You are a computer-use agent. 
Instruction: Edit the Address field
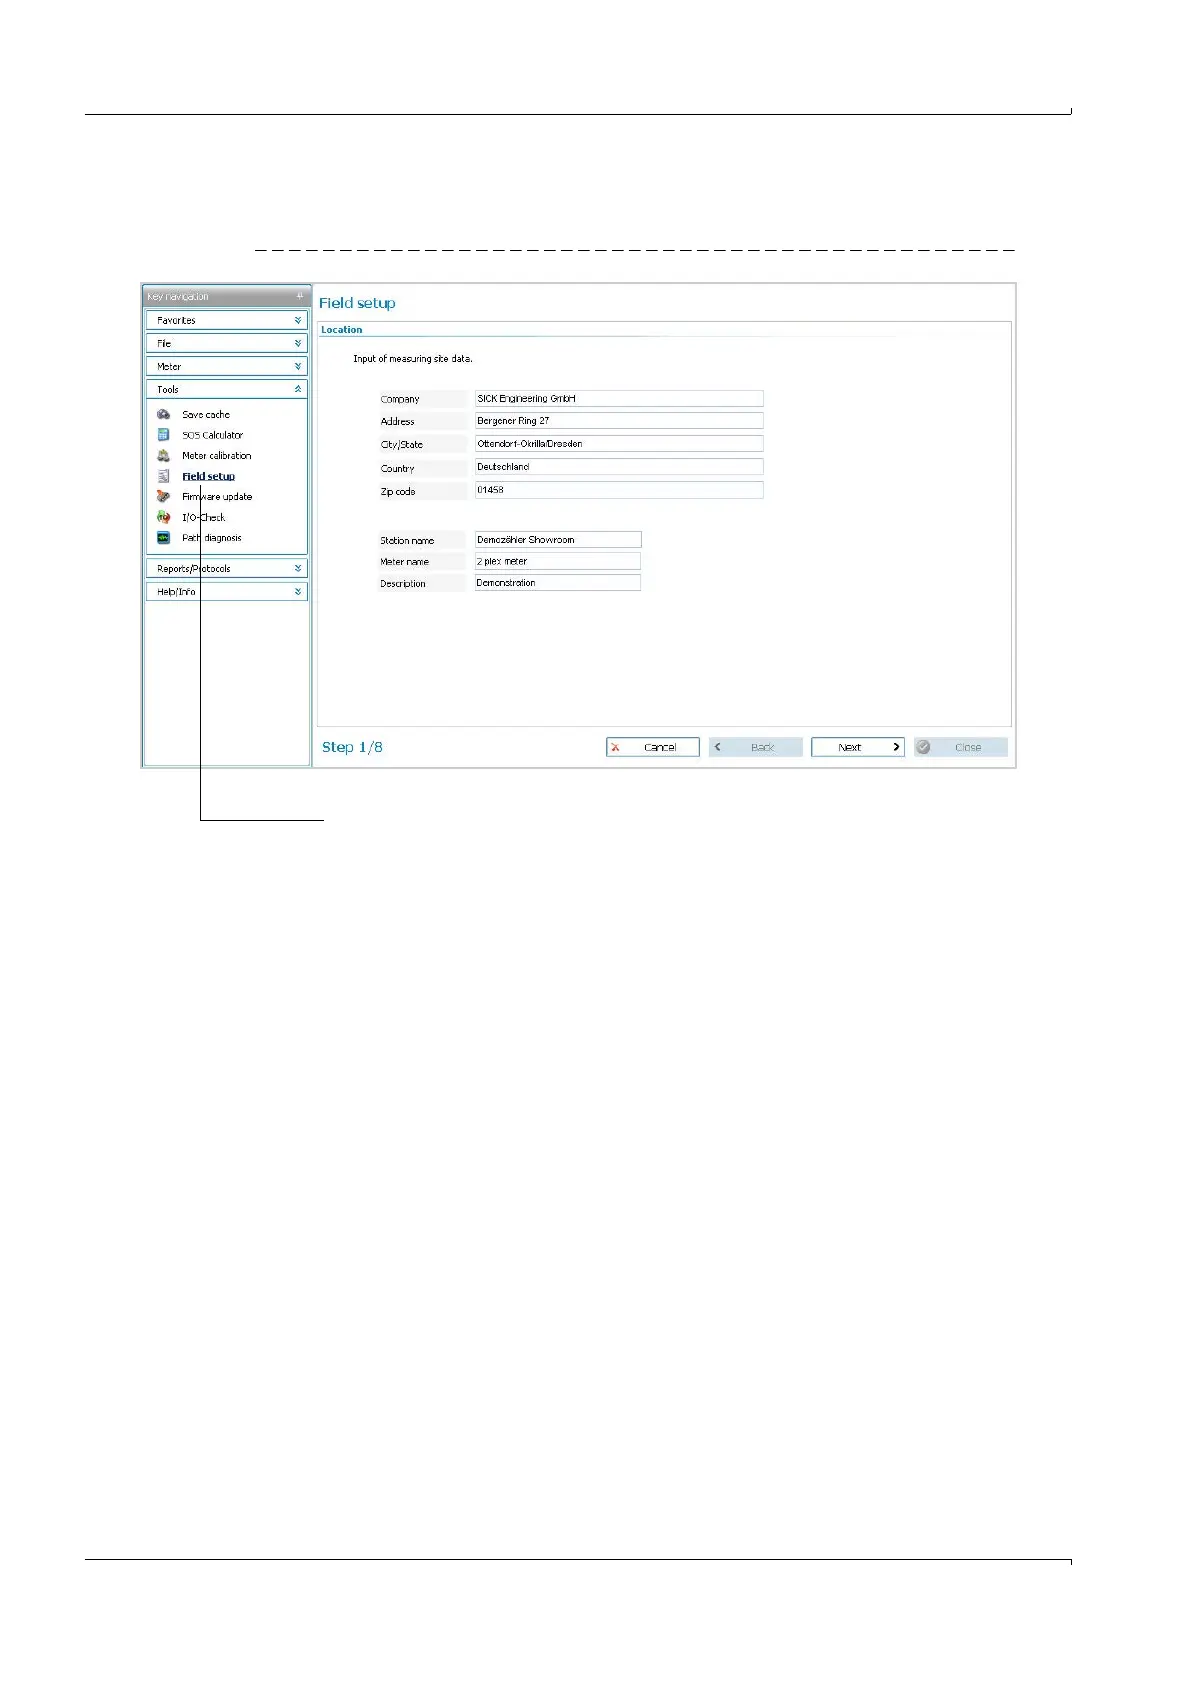(x=619, y=421)
